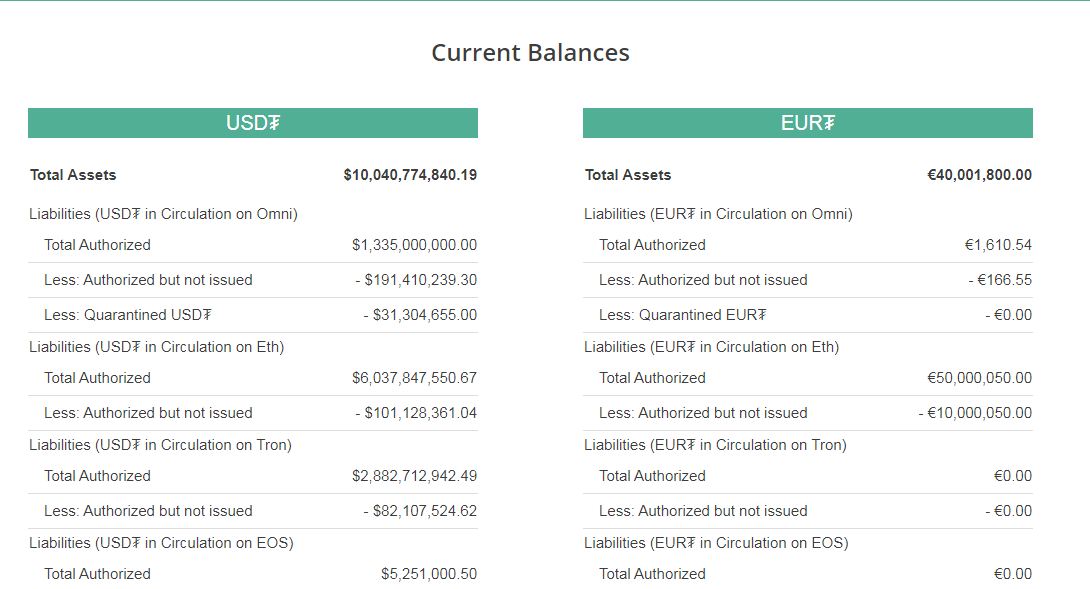Select Liabilities USD₮ in Circulation on Eth
1090x589 pixels.
tap(156, 347)
